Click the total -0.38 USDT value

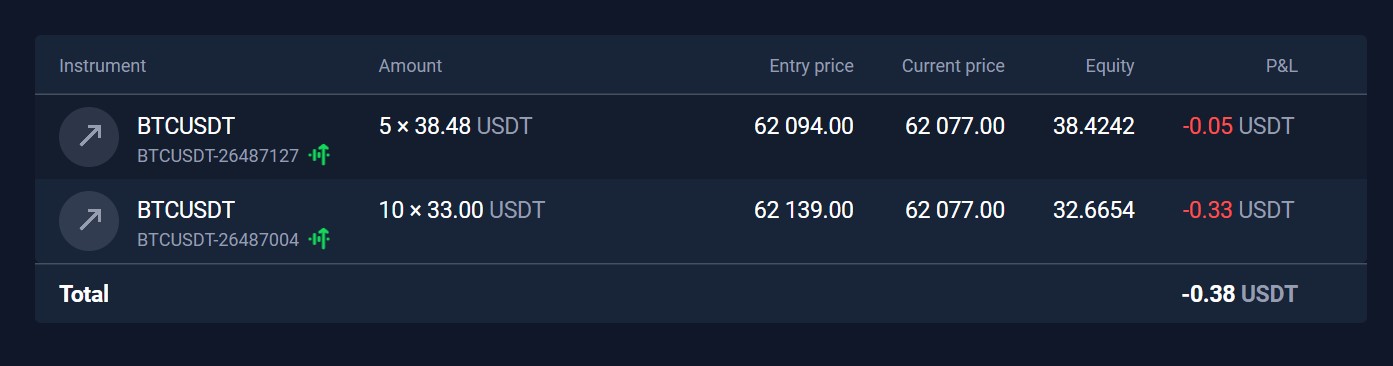(x=1239, y=294)
